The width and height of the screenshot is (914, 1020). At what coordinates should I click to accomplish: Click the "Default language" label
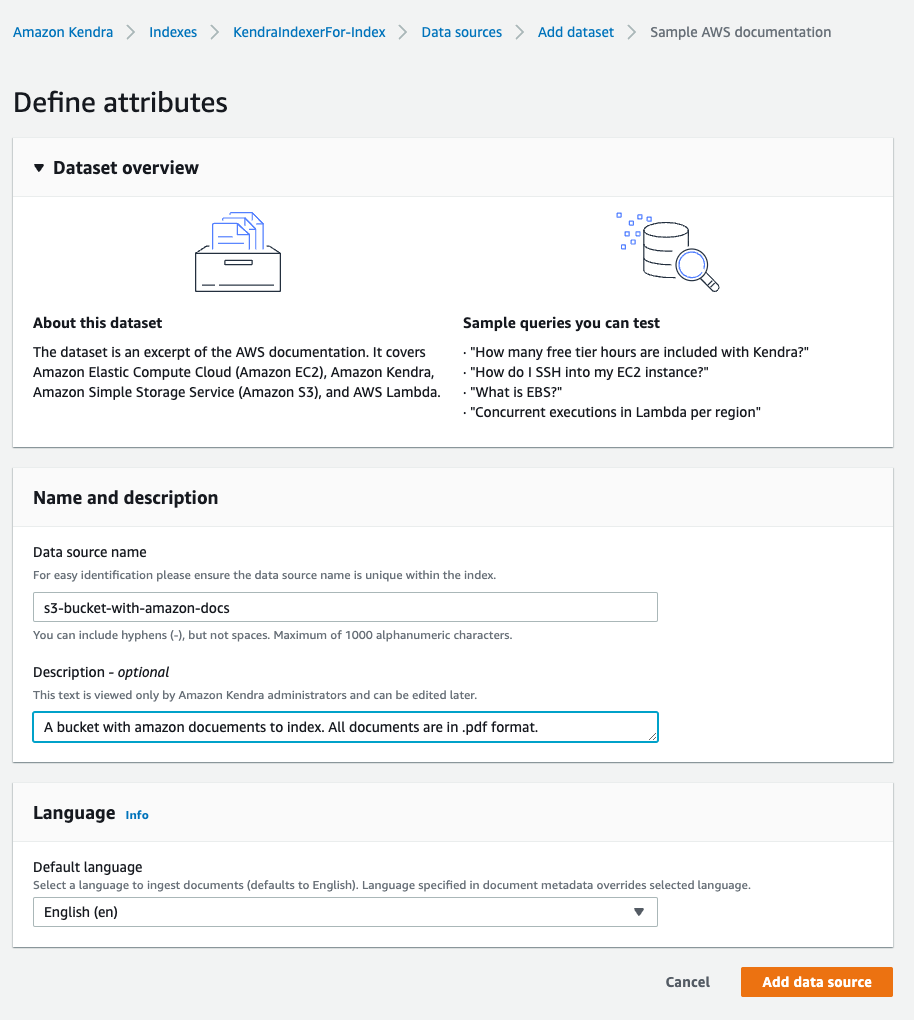(x=88, y=867)
